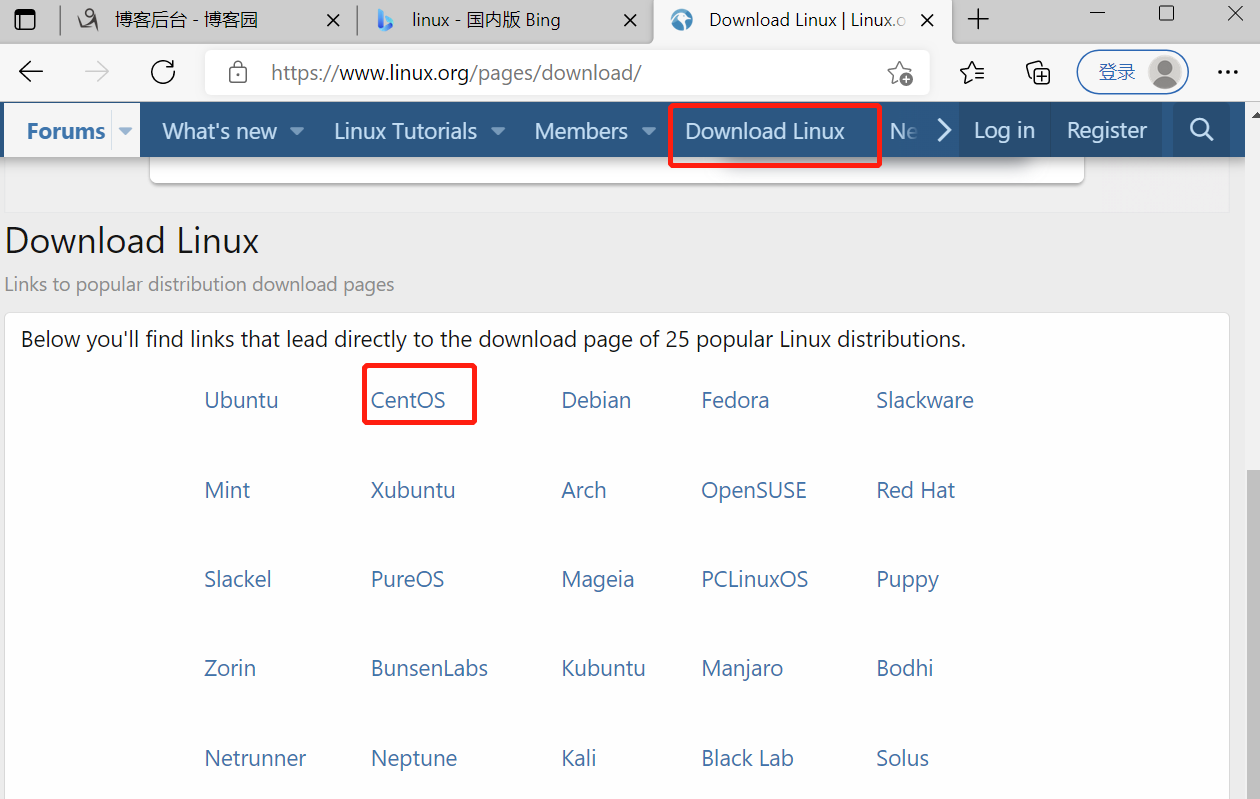Reload the current page
1260x799 pixels.
(x=163, y=72)
